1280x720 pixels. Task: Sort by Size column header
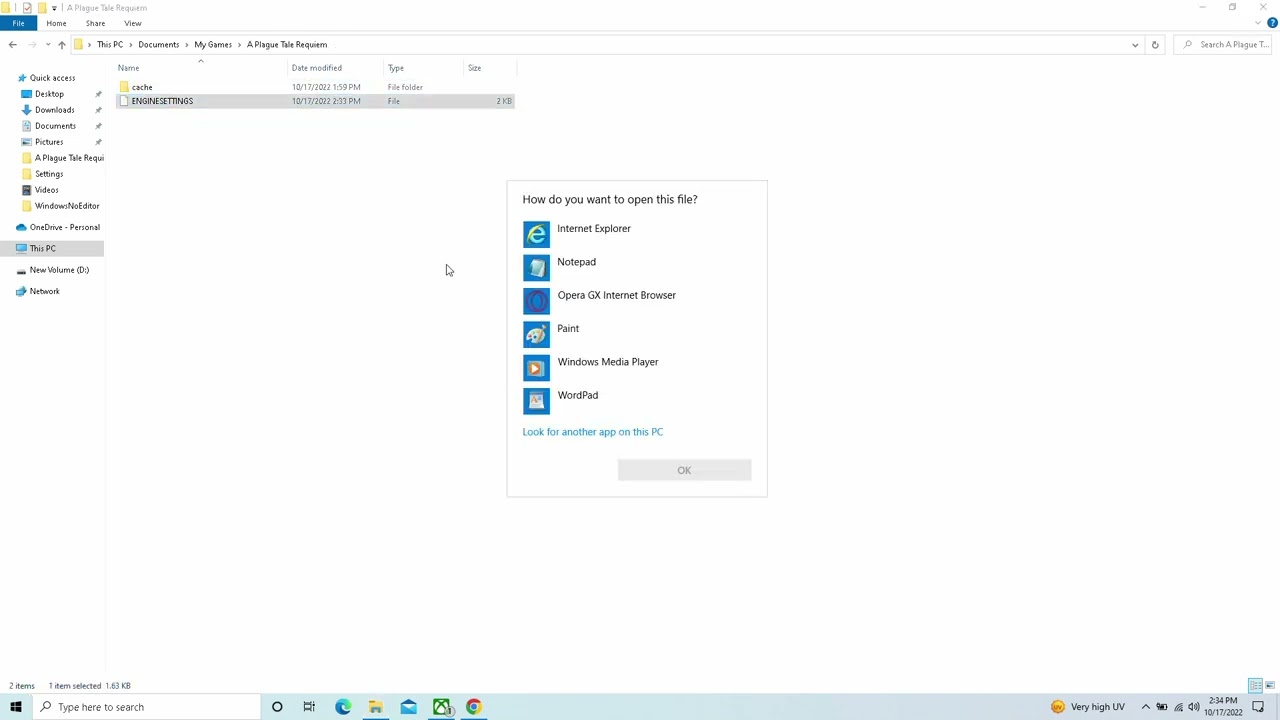pos(490,68)
